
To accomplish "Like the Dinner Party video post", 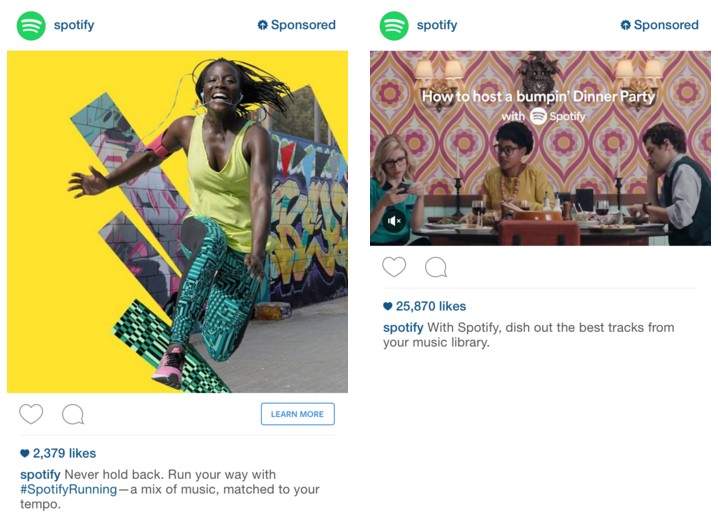I will point(394,267).
